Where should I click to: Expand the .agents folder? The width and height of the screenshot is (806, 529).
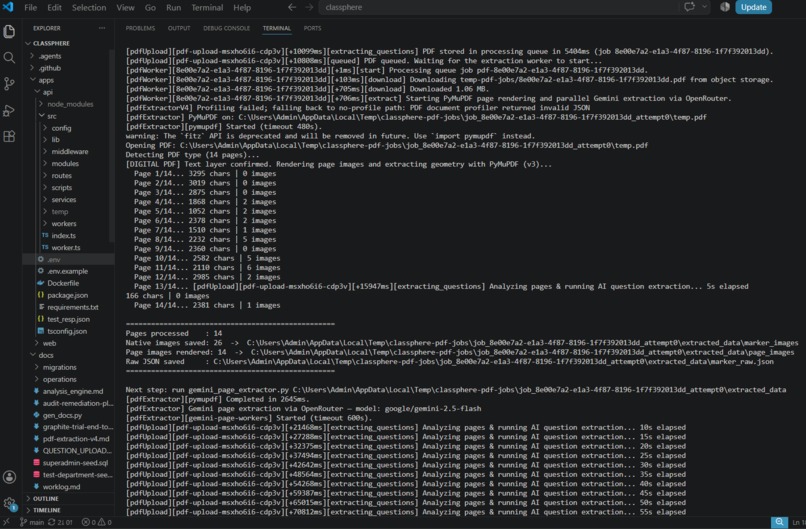(49, 56)
